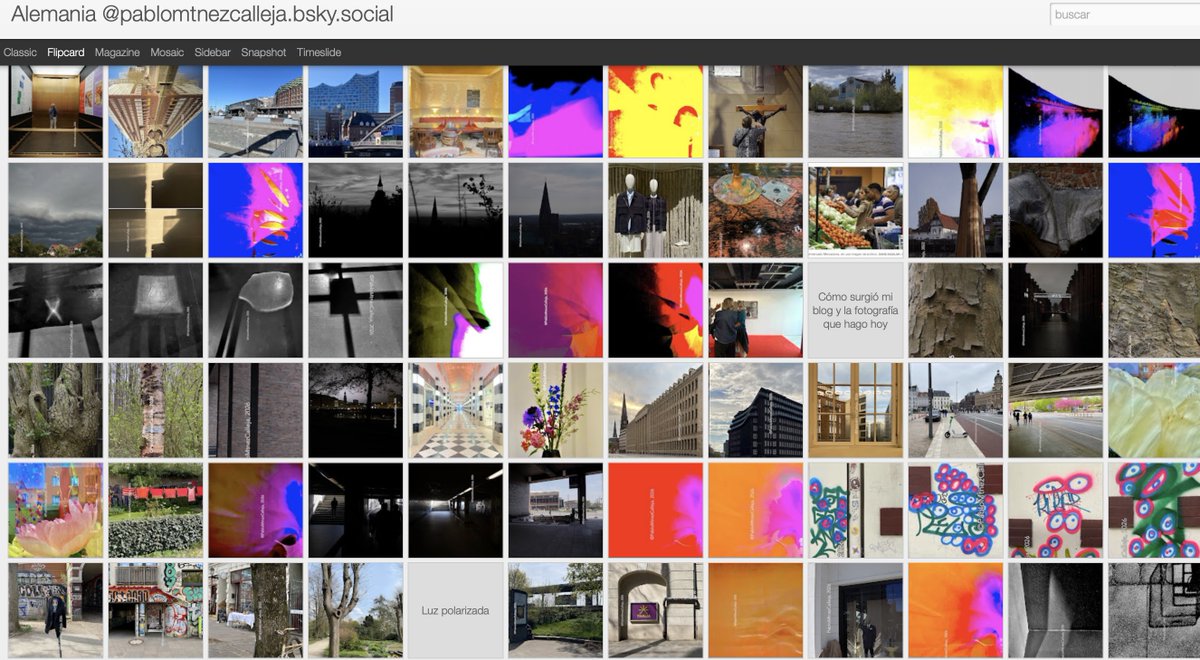The image size is (1200, 660).
Task: Open the green and magenta abstract on white
Action: pyautogui.click(x=455, y=310)
